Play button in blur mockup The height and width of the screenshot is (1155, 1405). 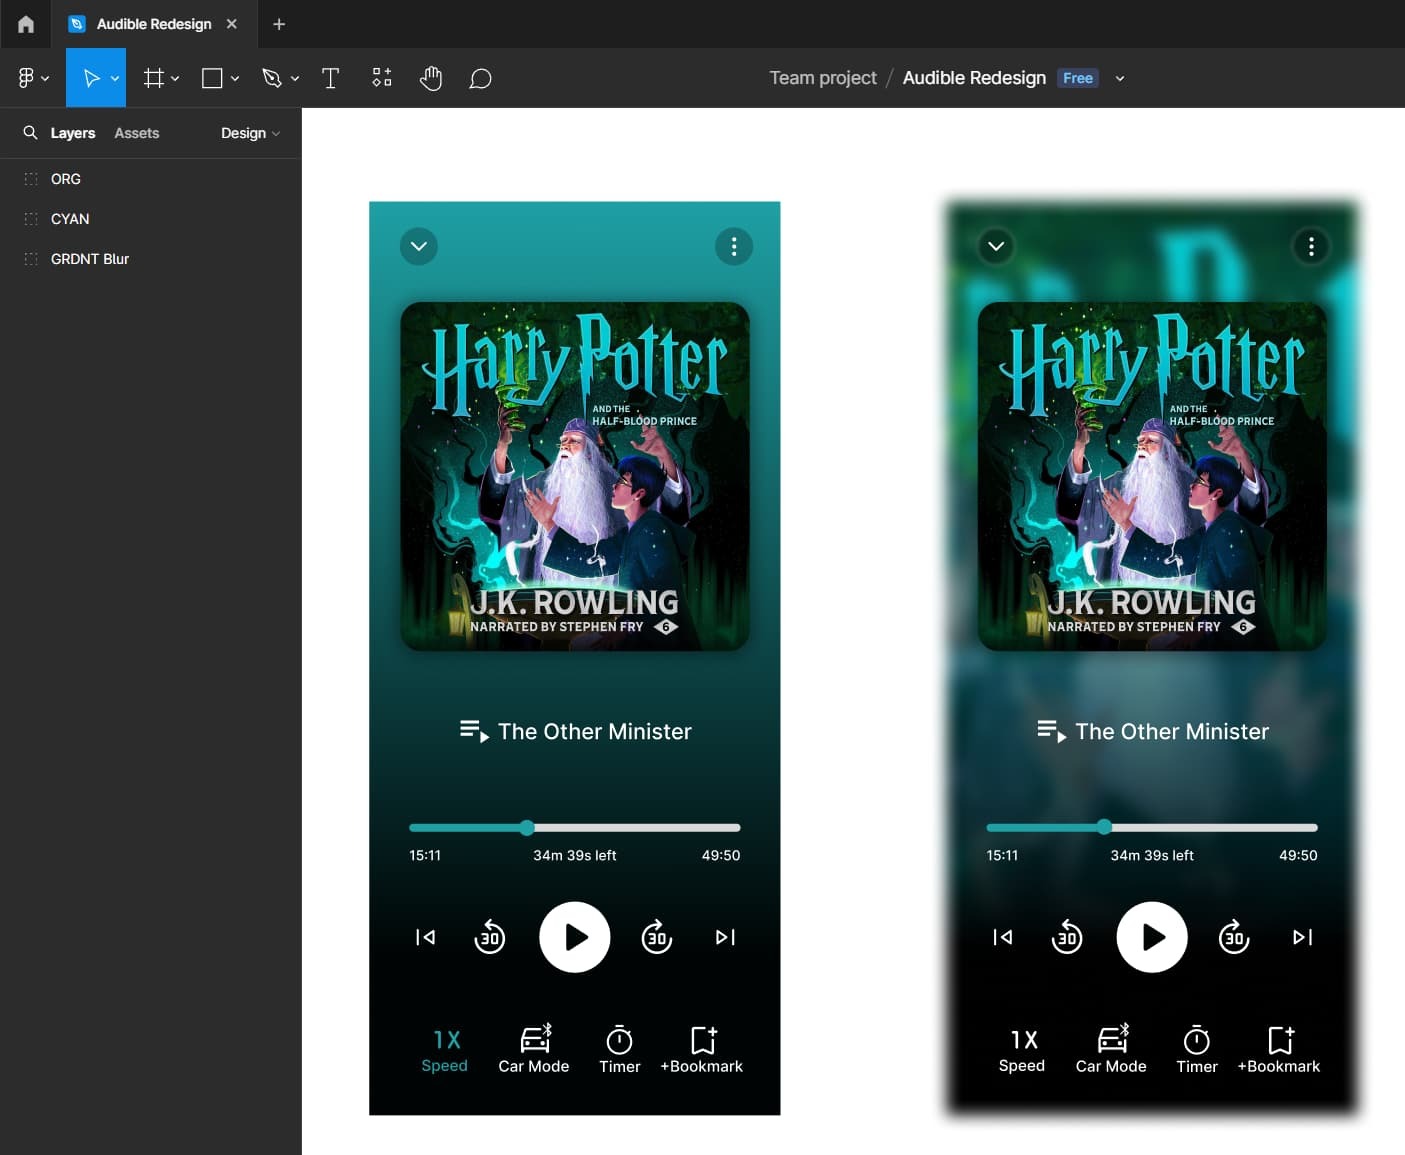coord(1152,937)
